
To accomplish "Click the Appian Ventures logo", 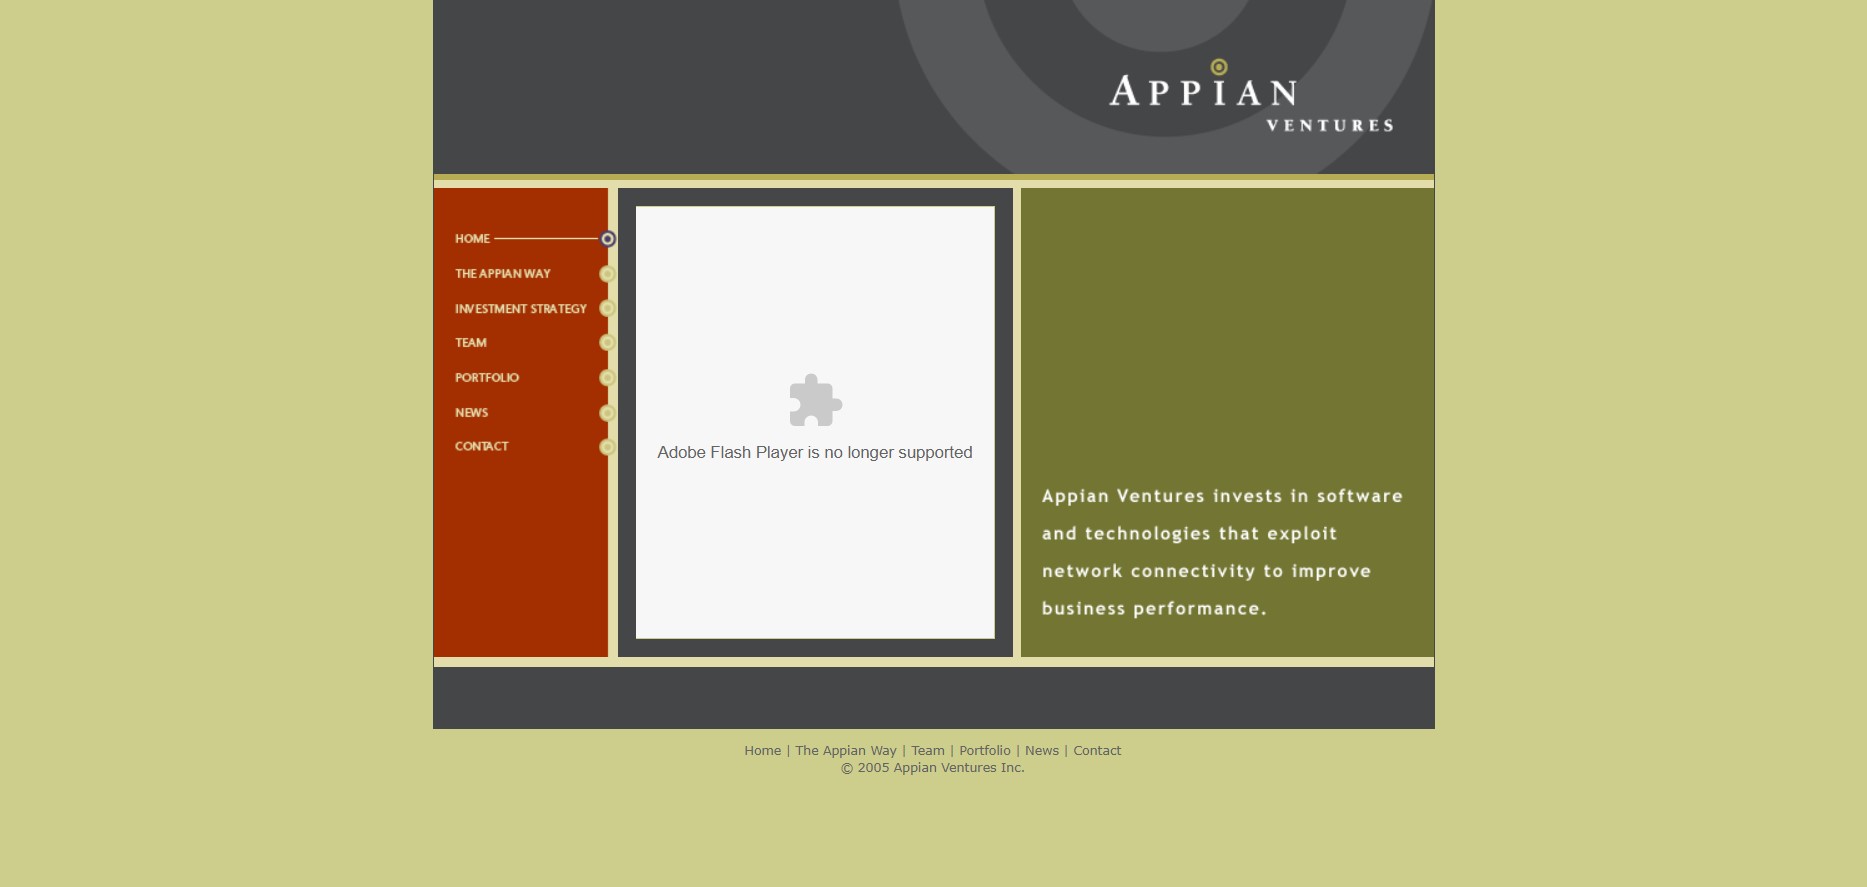I will (1251, 96).
